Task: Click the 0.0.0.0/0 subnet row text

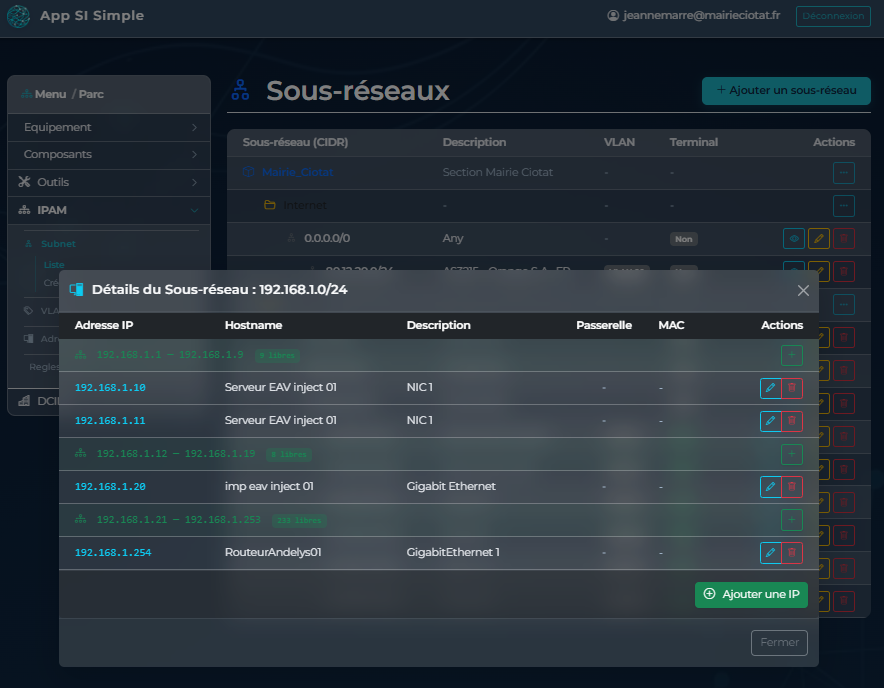Action: pos(327,239)
